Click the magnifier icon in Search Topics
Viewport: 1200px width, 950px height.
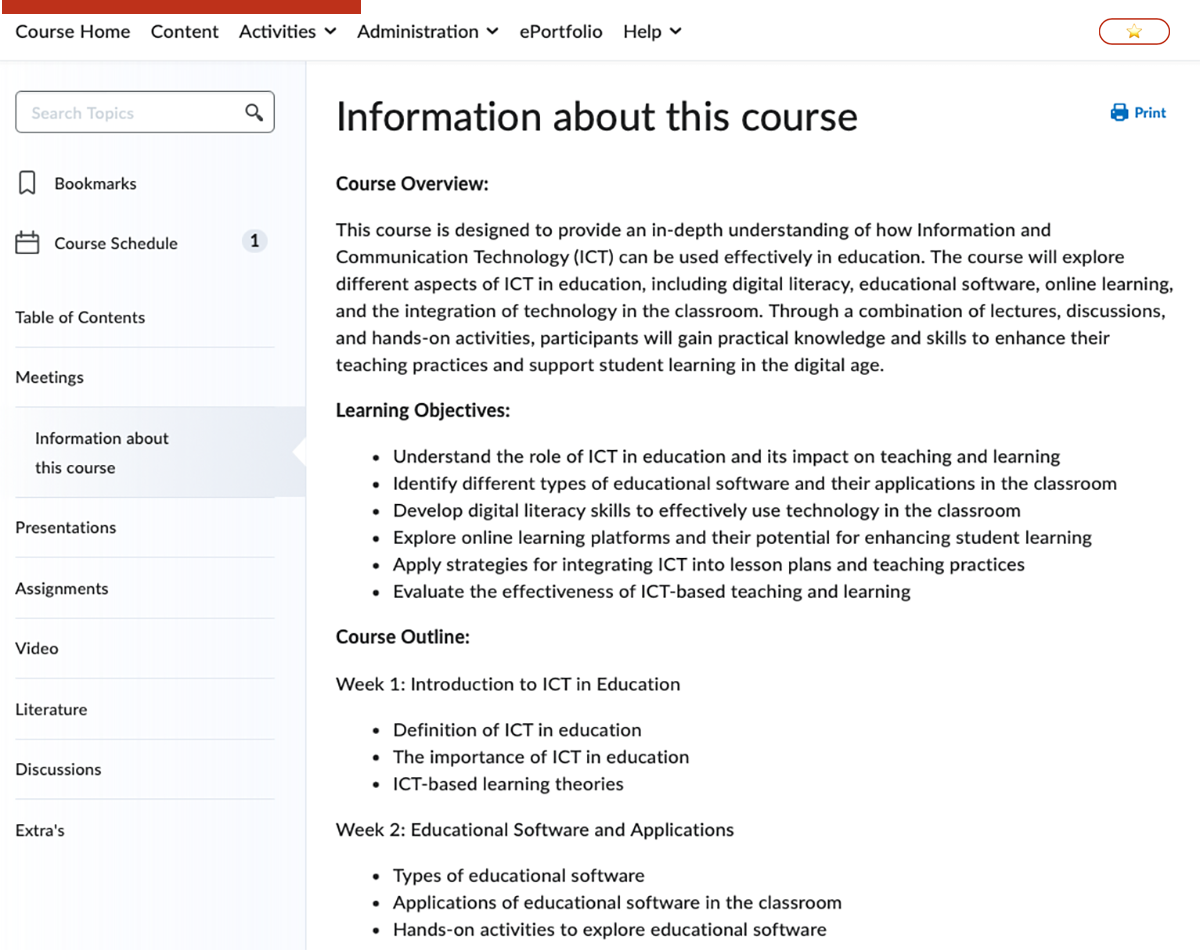pyautogui.click(x=254, y=112)
